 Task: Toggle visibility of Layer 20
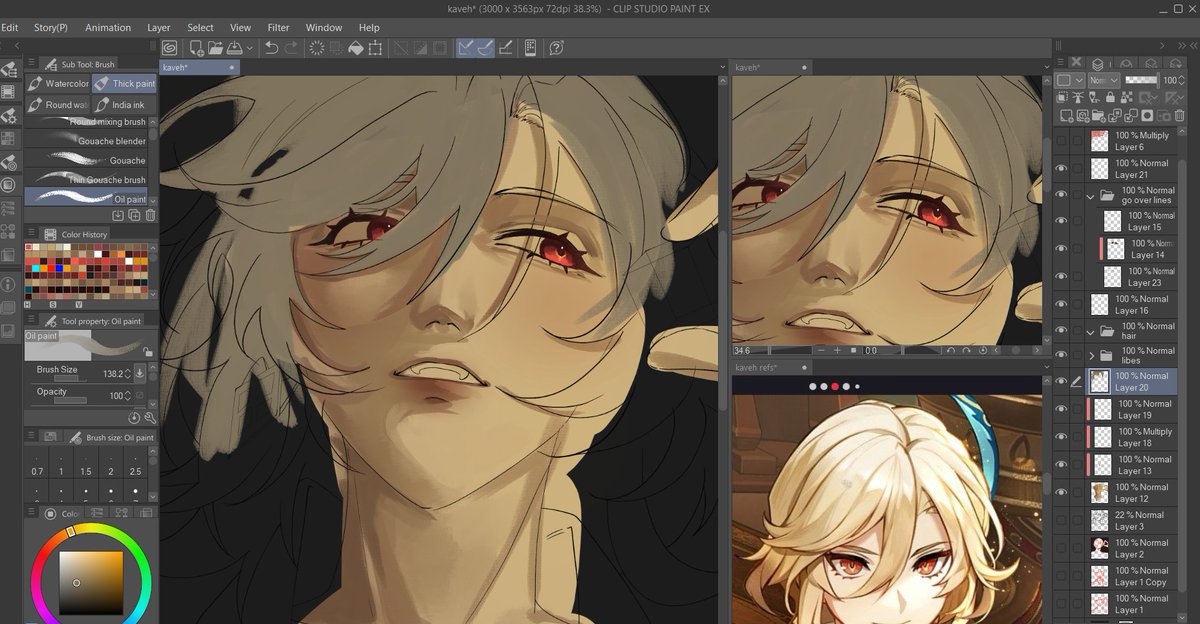[x=1061, y=381]
